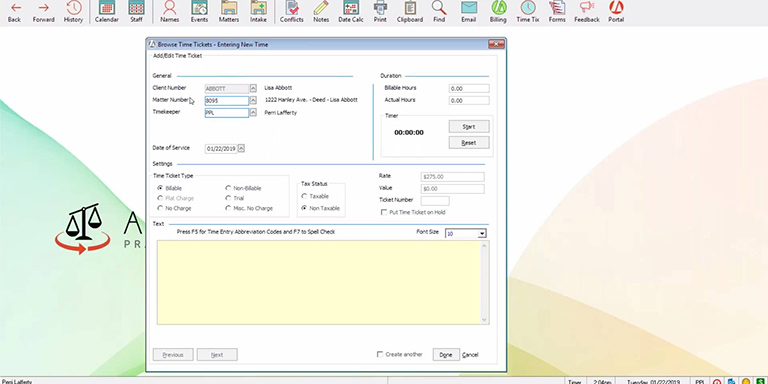
Task: Open the Portal icon
Action: click(616, 12)
